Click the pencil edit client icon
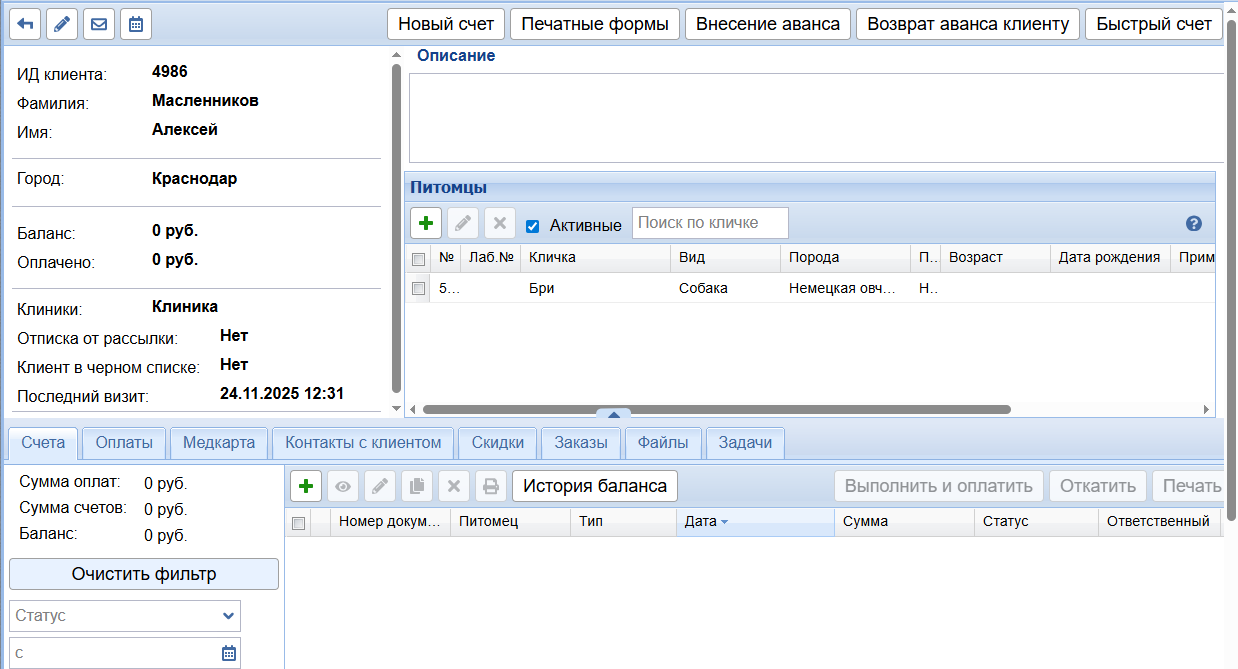The image size is (1238, 669). click(x=62, y=24)
